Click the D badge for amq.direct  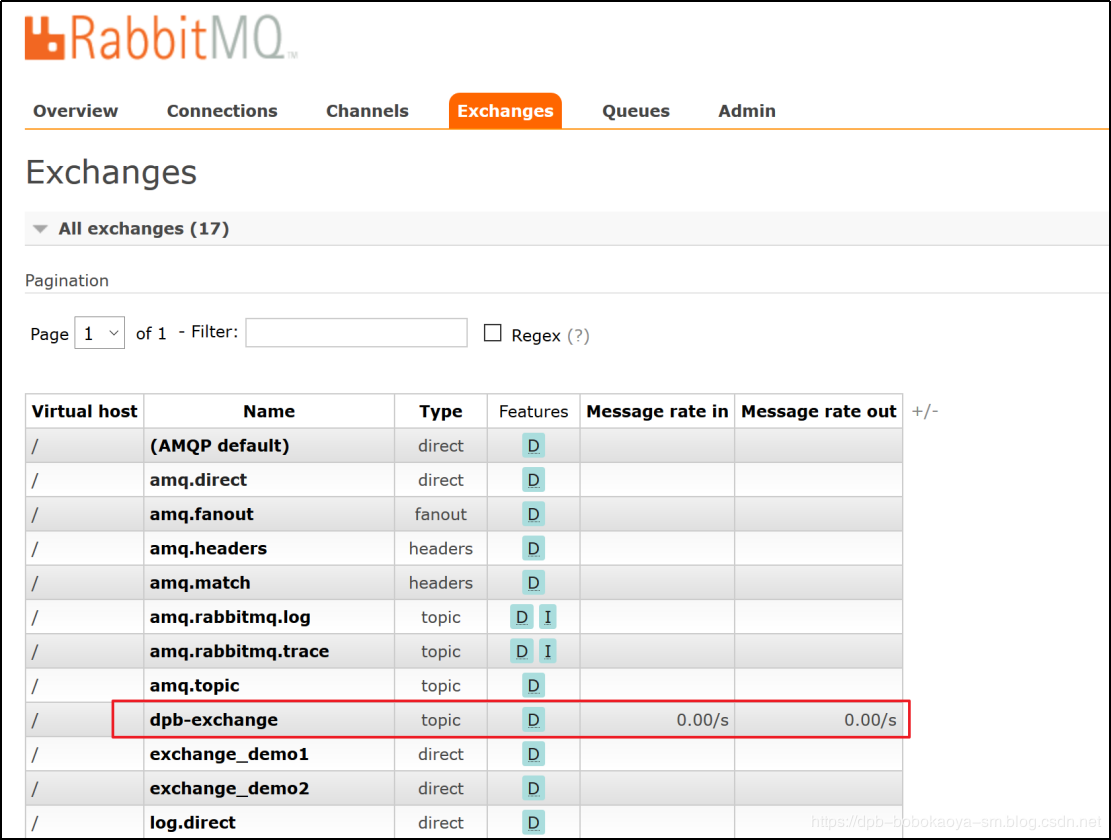coord(534,480)
